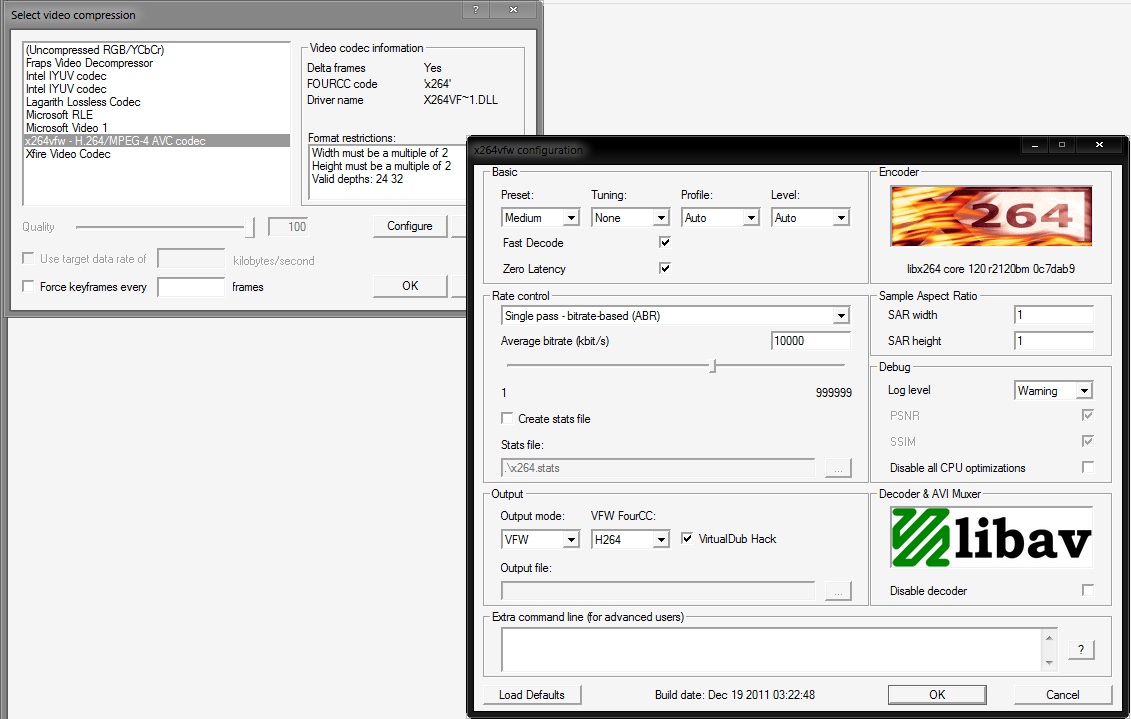Viewport: 1131px width, 719px height.
Task: Open the Output mode dropdown
Action: coord(540,539)
